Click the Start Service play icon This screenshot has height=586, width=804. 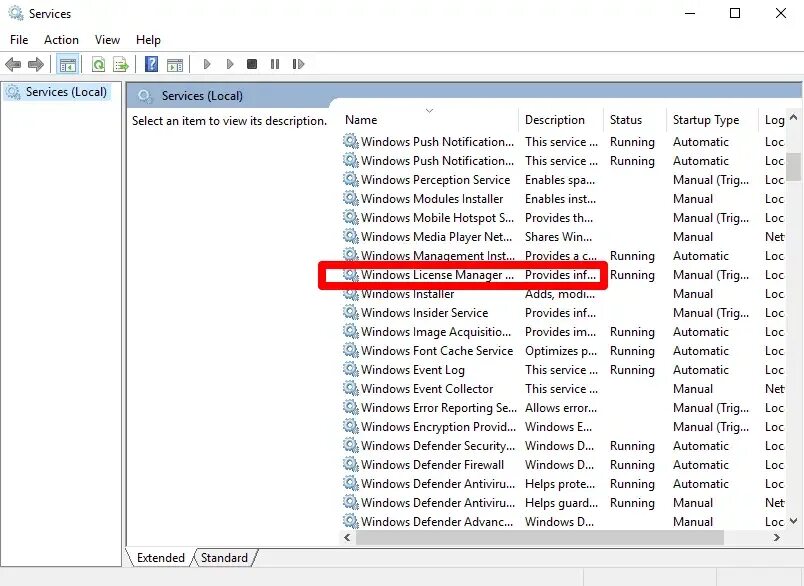click(207, 64)
